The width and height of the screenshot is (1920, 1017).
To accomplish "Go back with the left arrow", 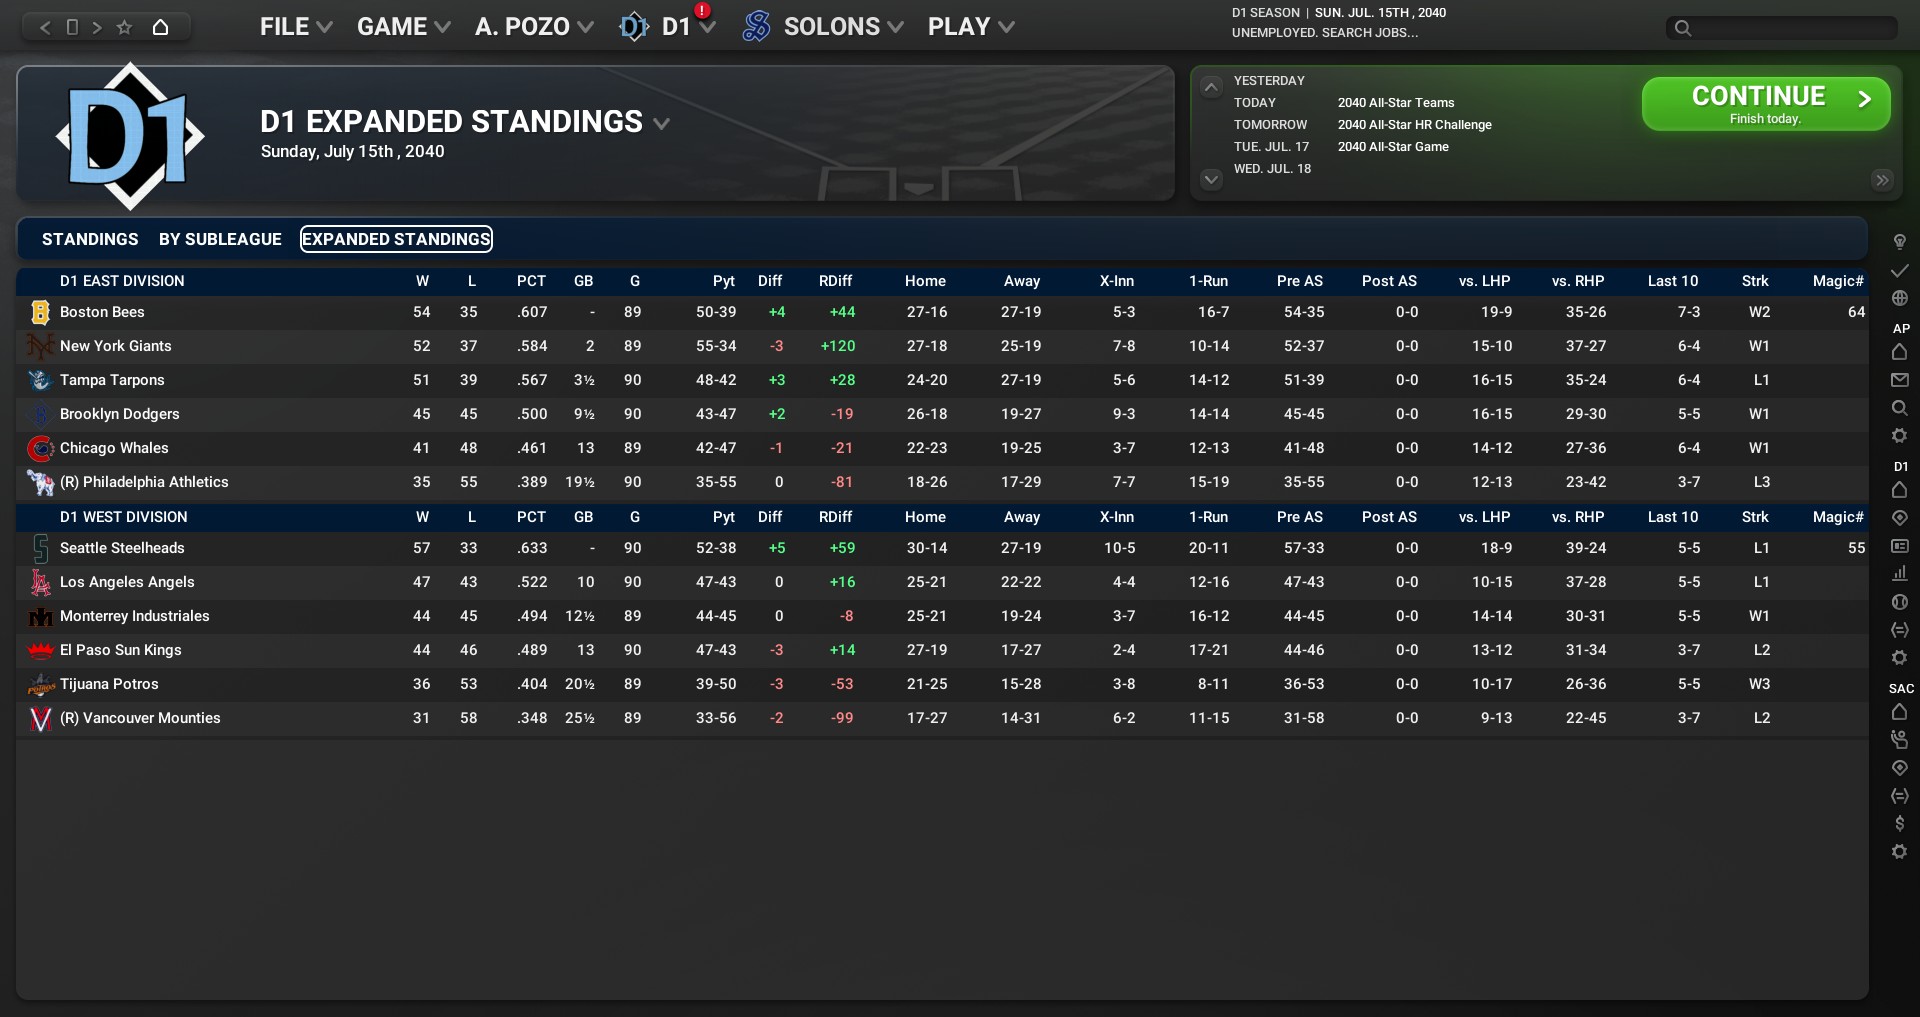I will (x=45, y=27).
